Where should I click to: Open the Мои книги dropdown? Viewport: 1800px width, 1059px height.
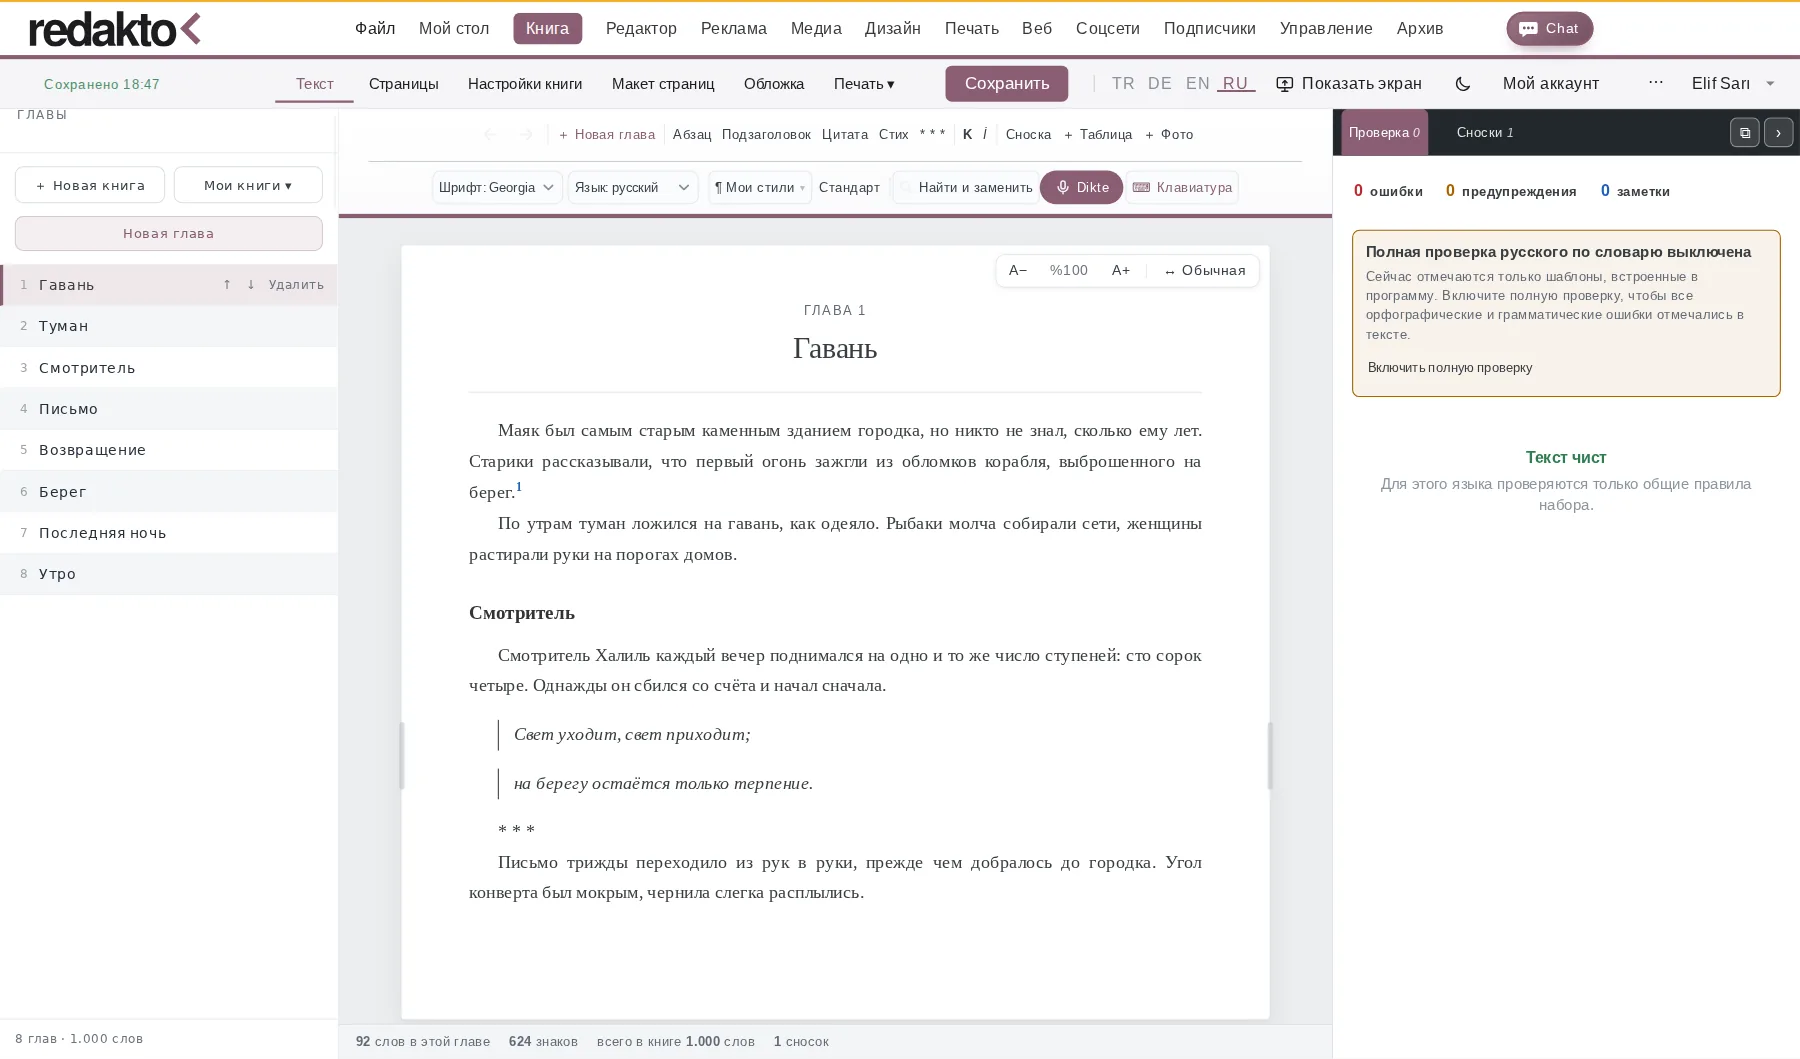(x=248, y=185)
